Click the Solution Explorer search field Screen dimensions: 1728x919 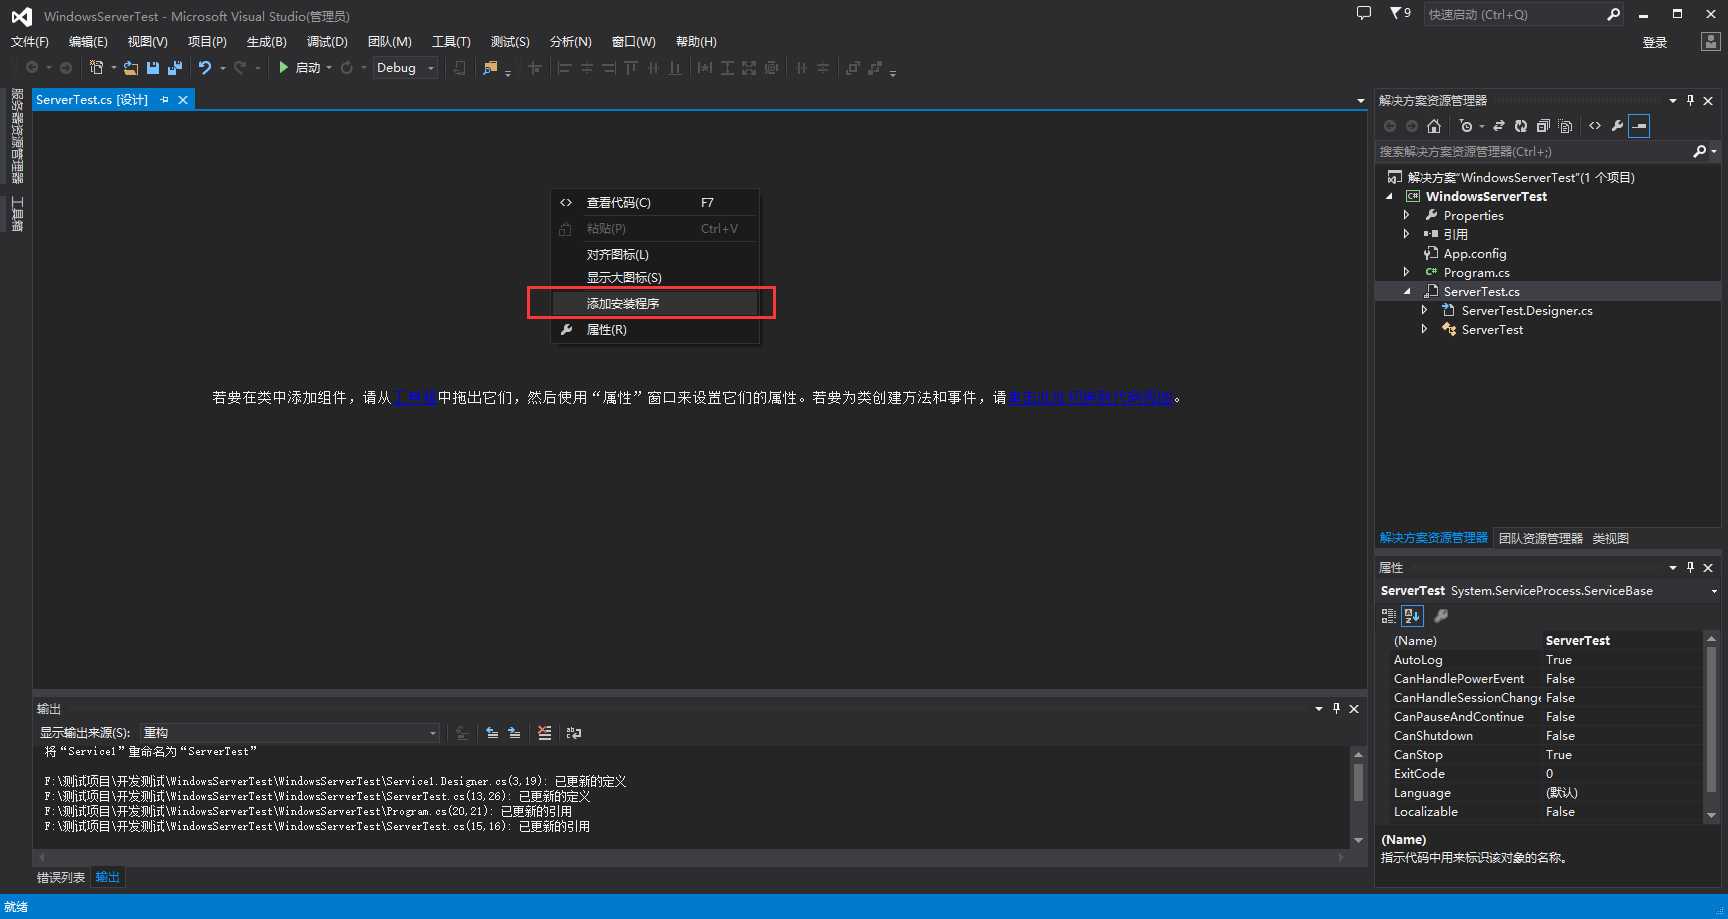click(1533, 152)
